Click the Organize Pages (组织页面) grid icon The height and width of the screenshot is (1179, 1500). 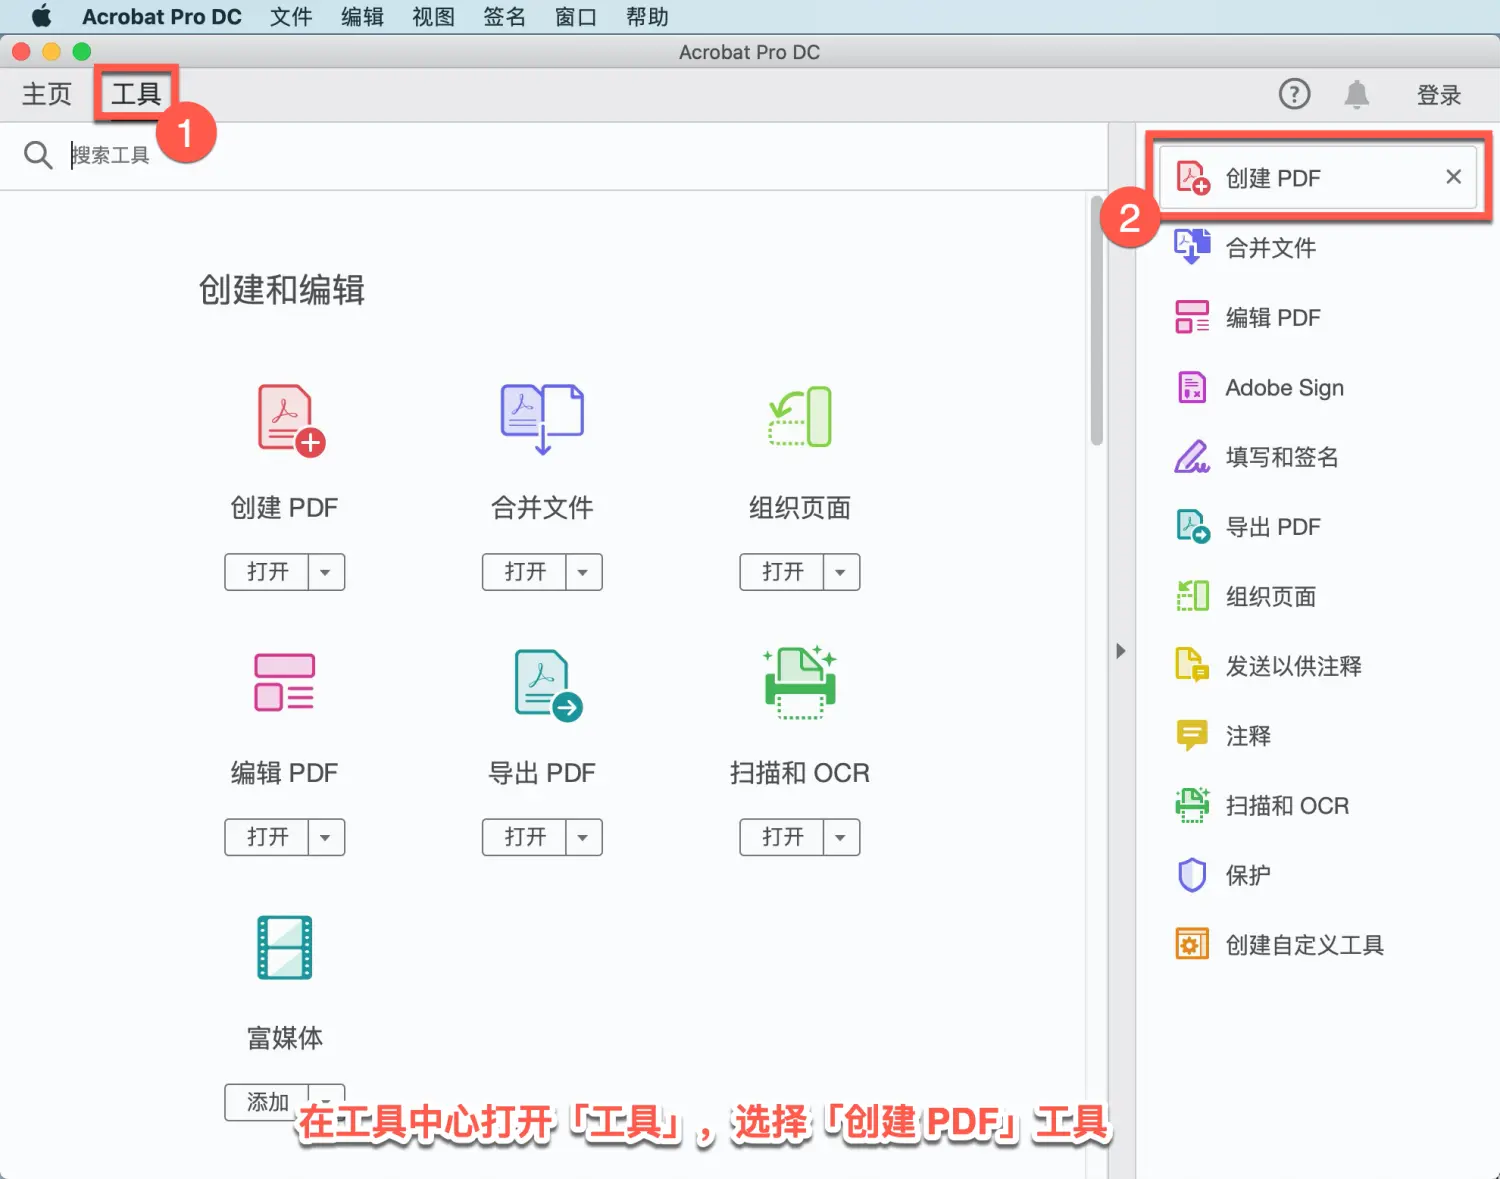(800, 417)
